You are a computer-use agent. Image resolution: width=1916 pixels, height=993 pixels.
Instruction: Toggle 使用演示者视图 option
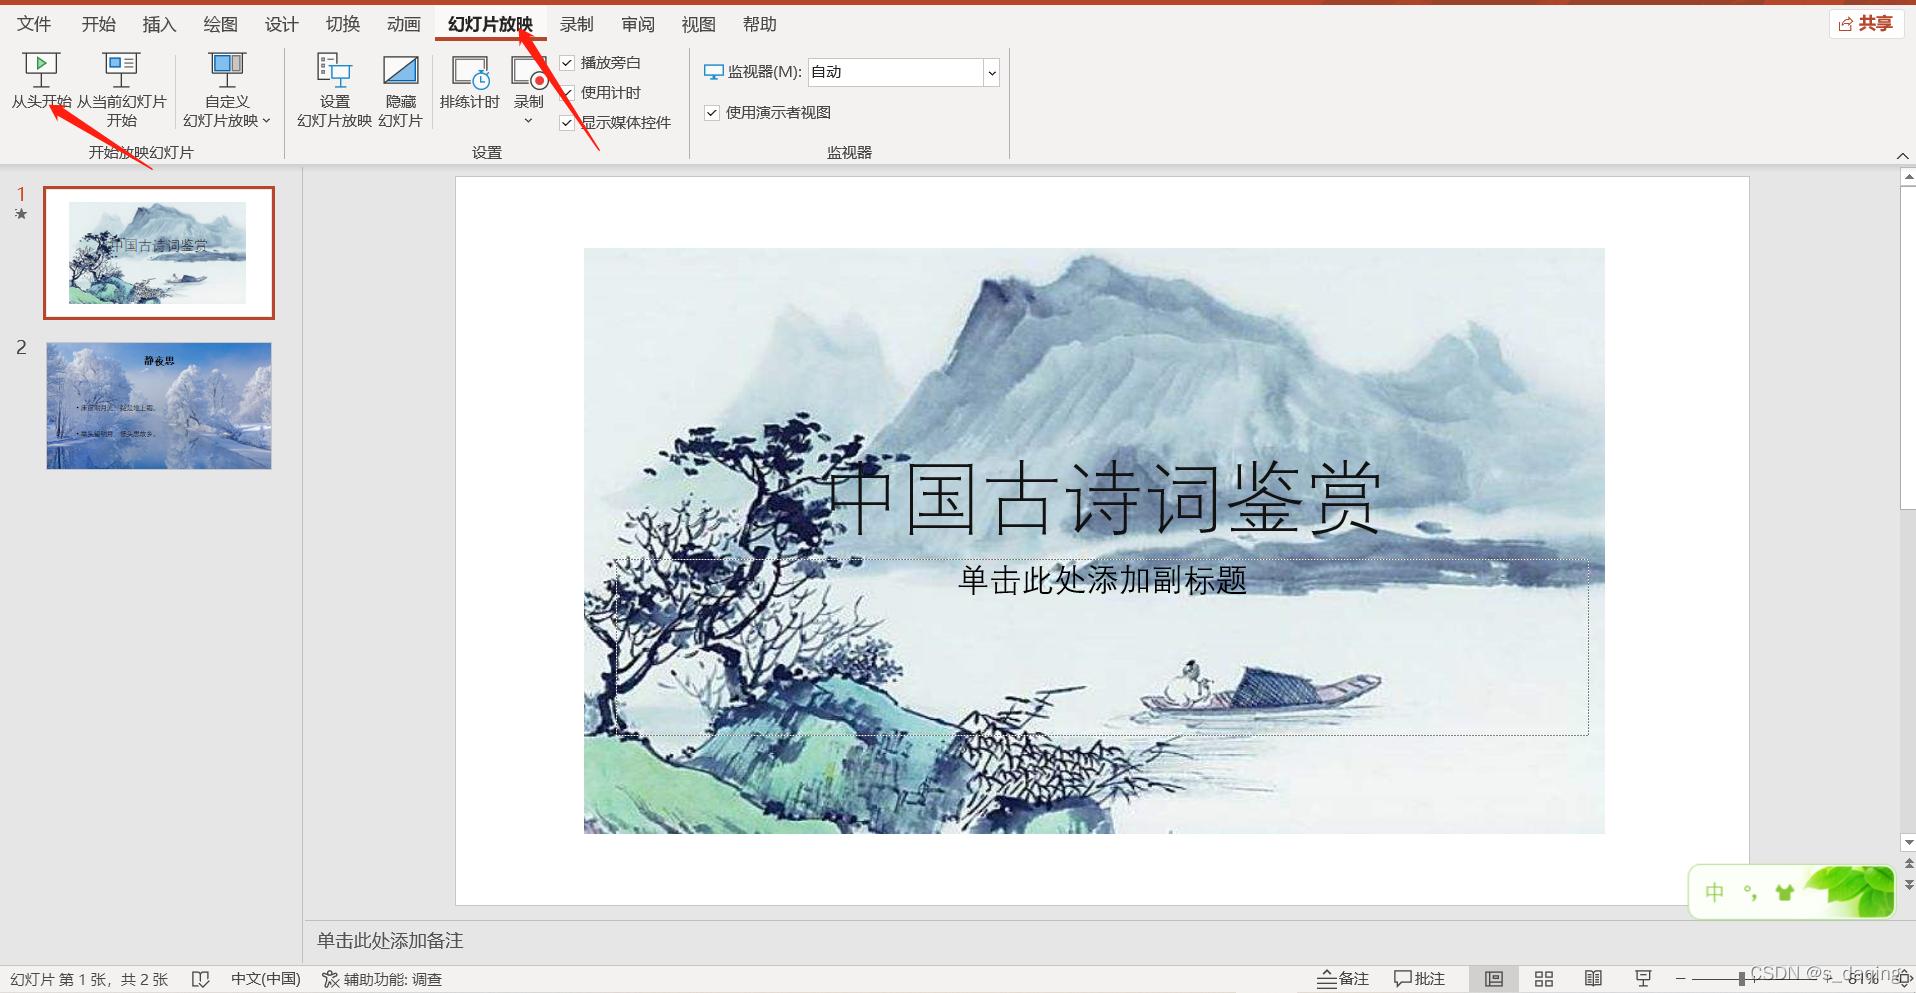coord(711,112)
